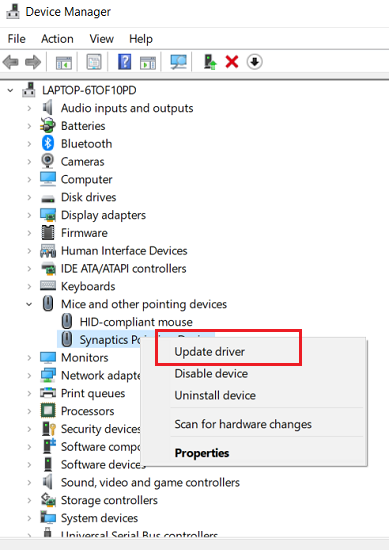Click the Disable device down-arrow icon
This screenshot has height=550, width=389.
255,62
